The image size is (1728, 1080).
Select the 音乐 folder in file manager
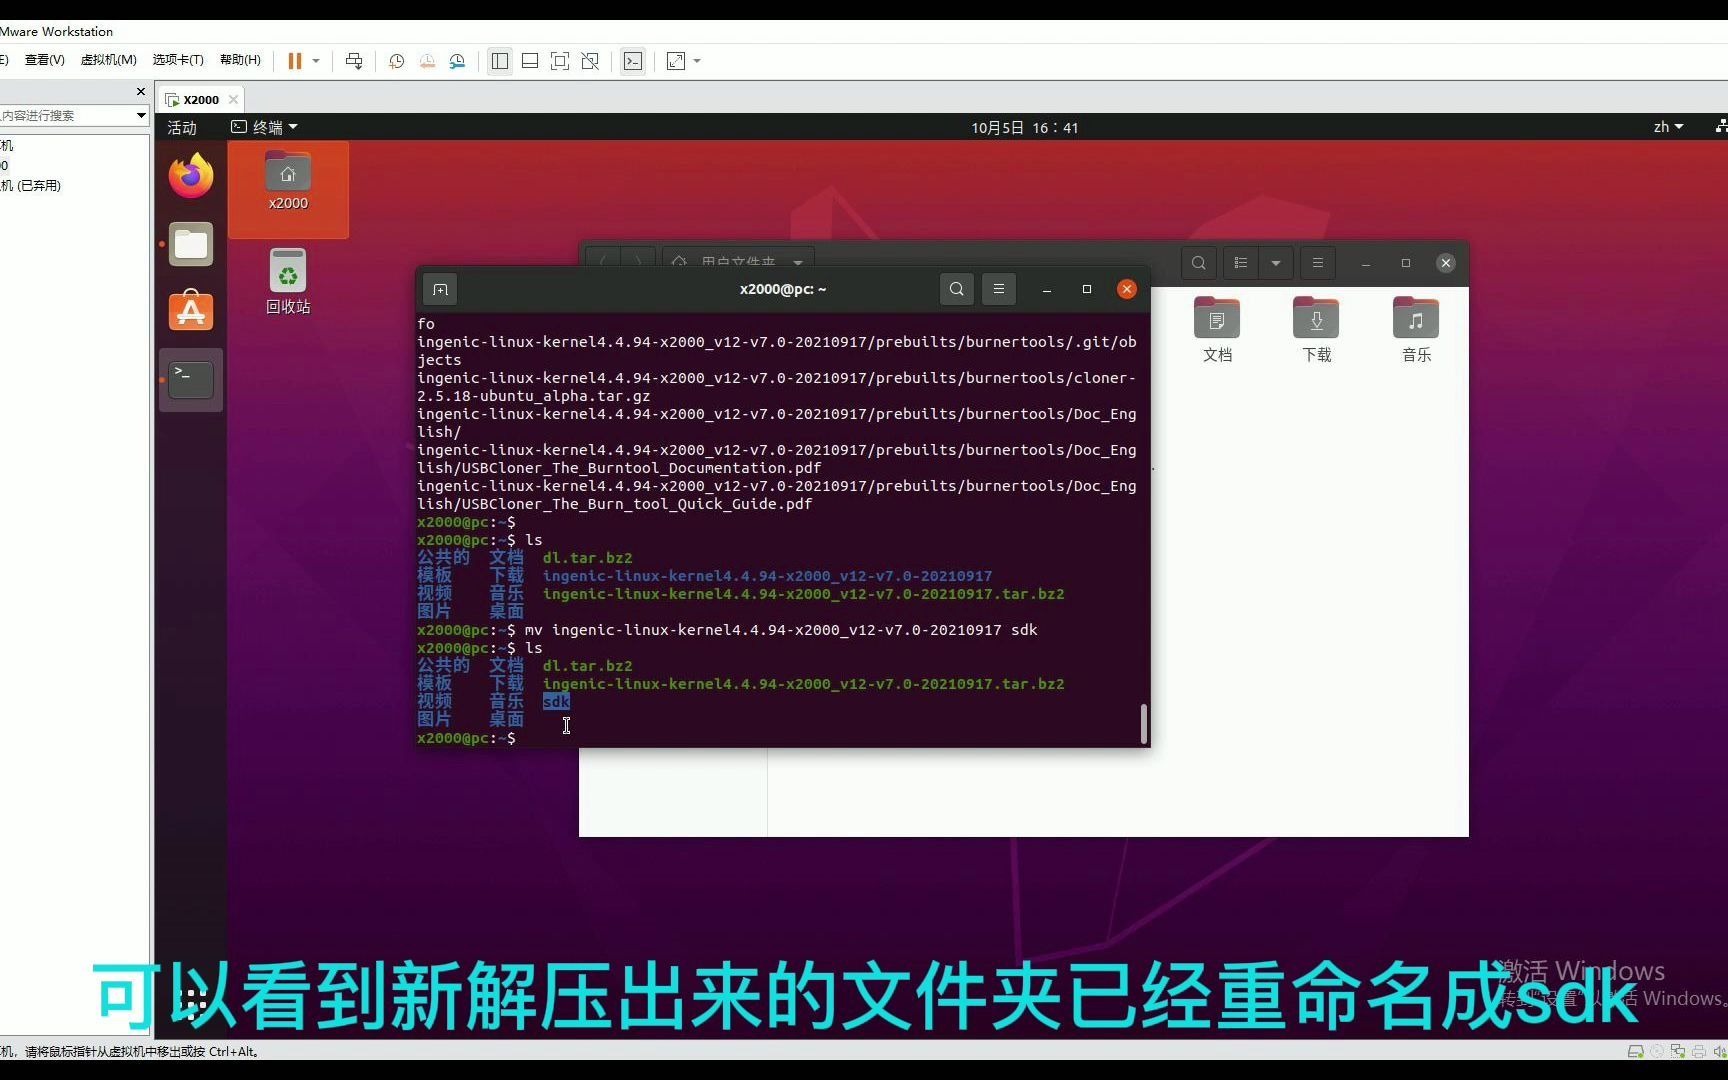(x=1417, y=329)
